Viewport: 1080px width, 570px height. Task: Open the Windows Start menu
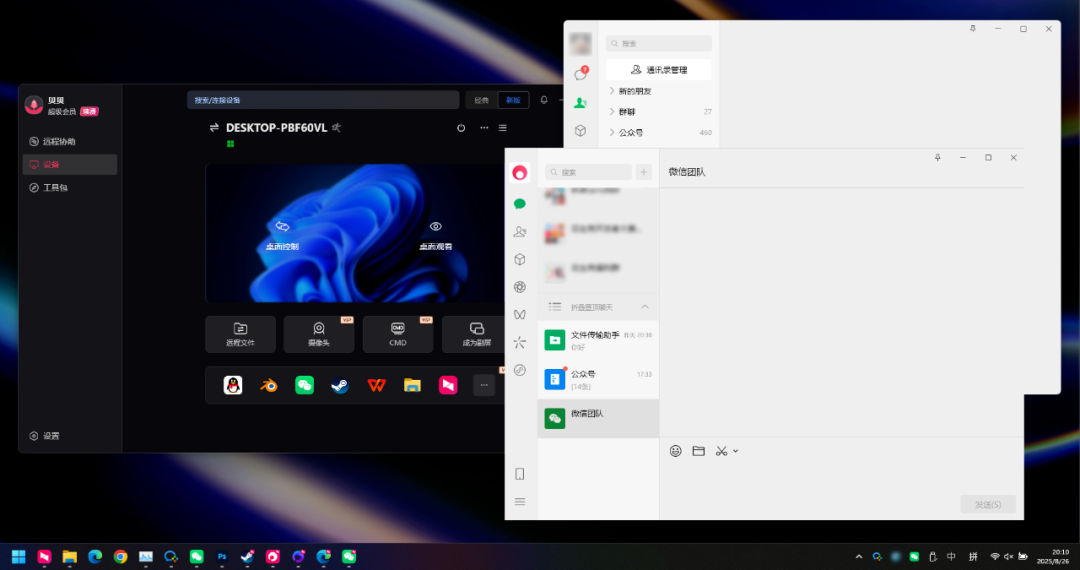click(19, 556)
